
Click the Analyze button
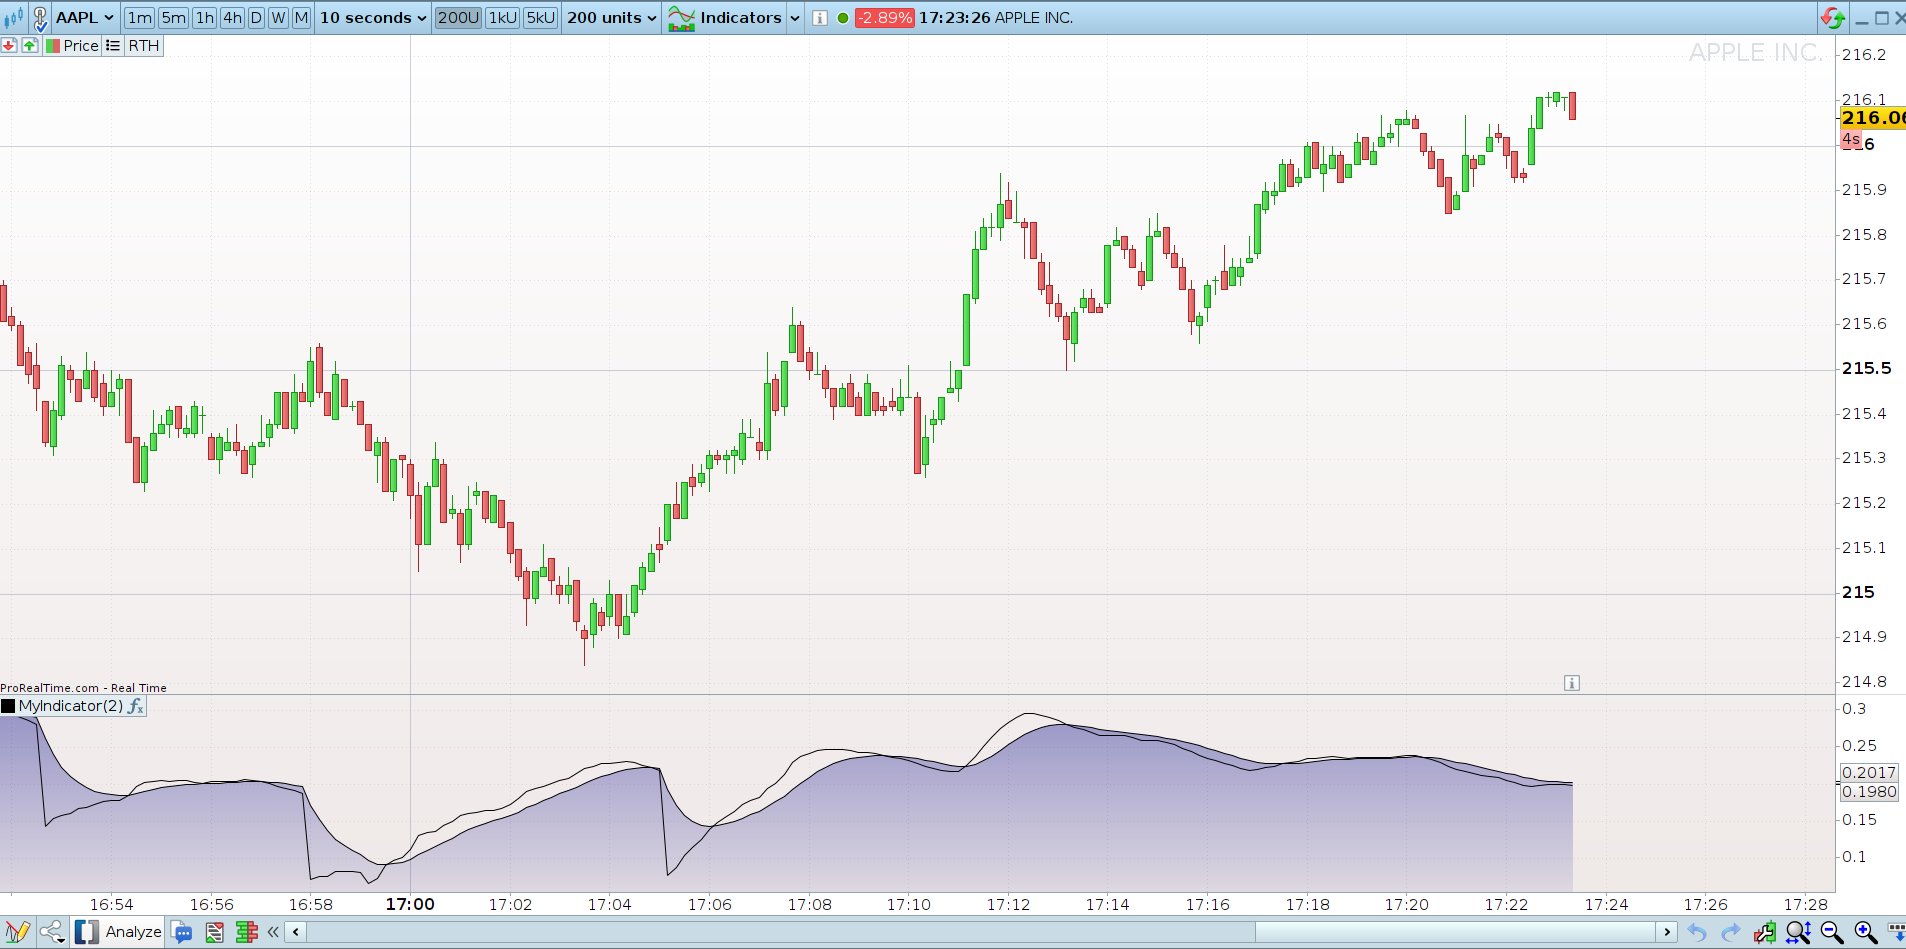click(x=119, y=932)
